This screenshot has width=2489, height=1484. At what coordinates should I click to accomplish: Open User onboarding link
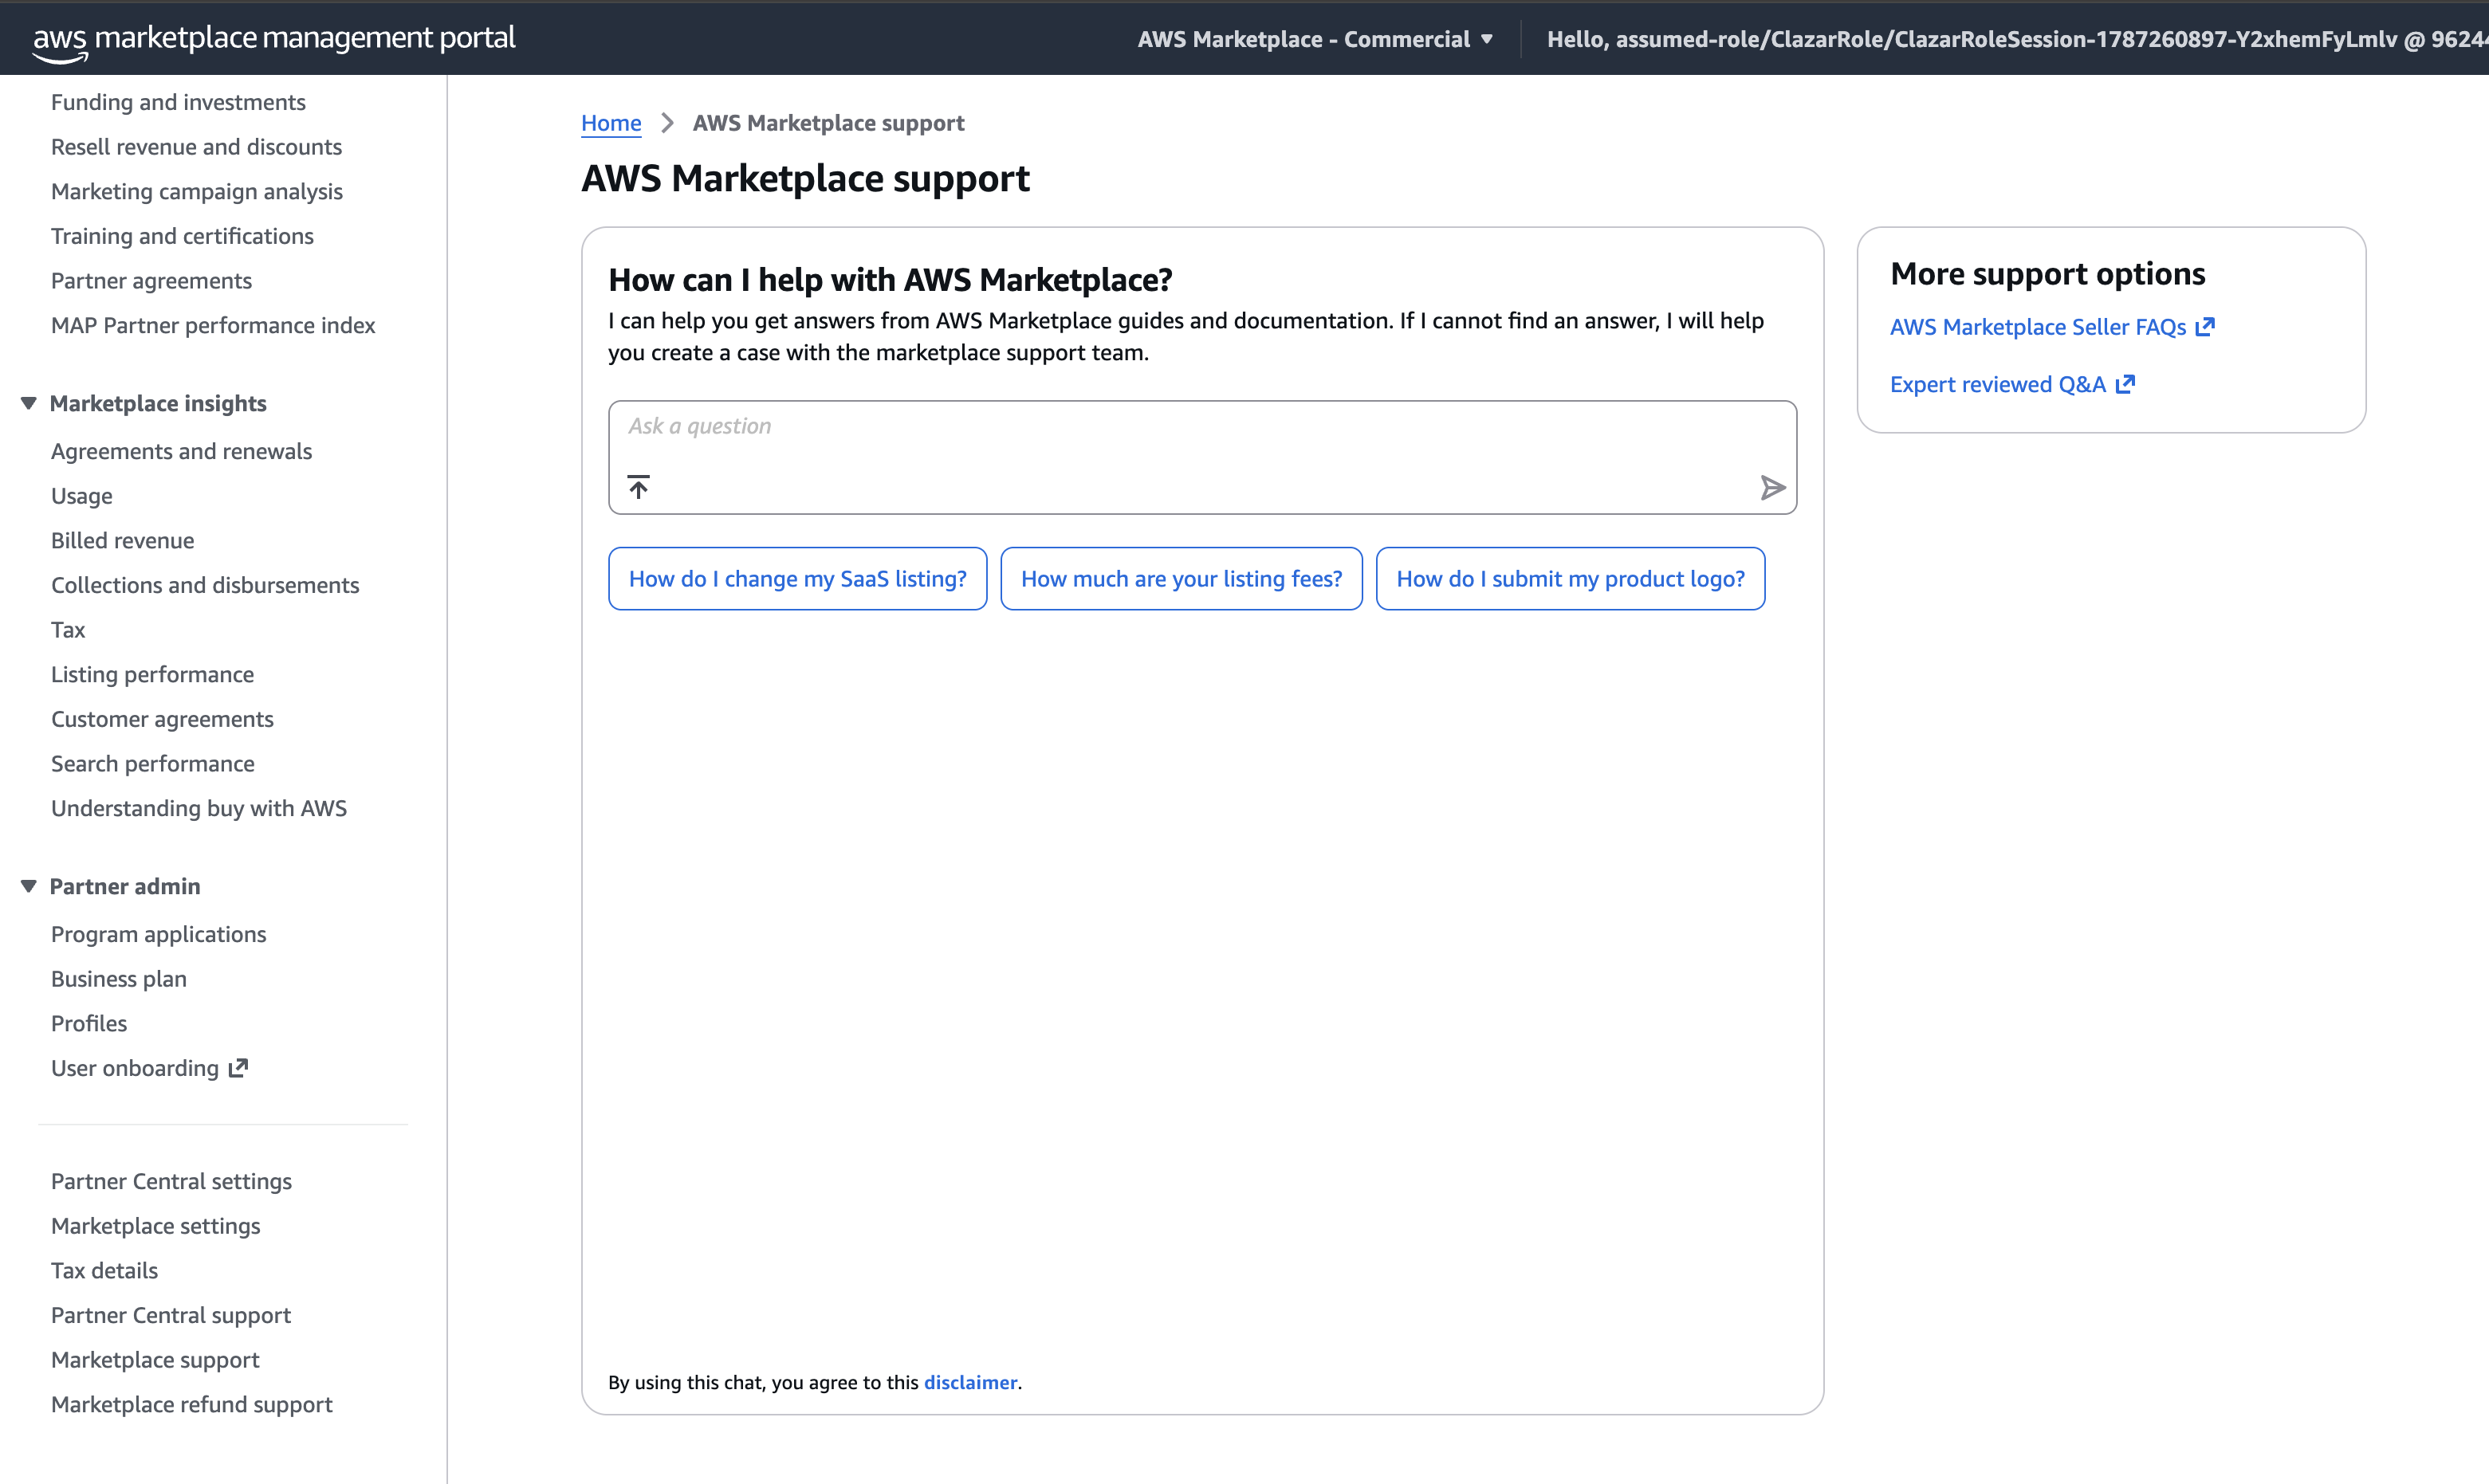[x=135, y=1068]
